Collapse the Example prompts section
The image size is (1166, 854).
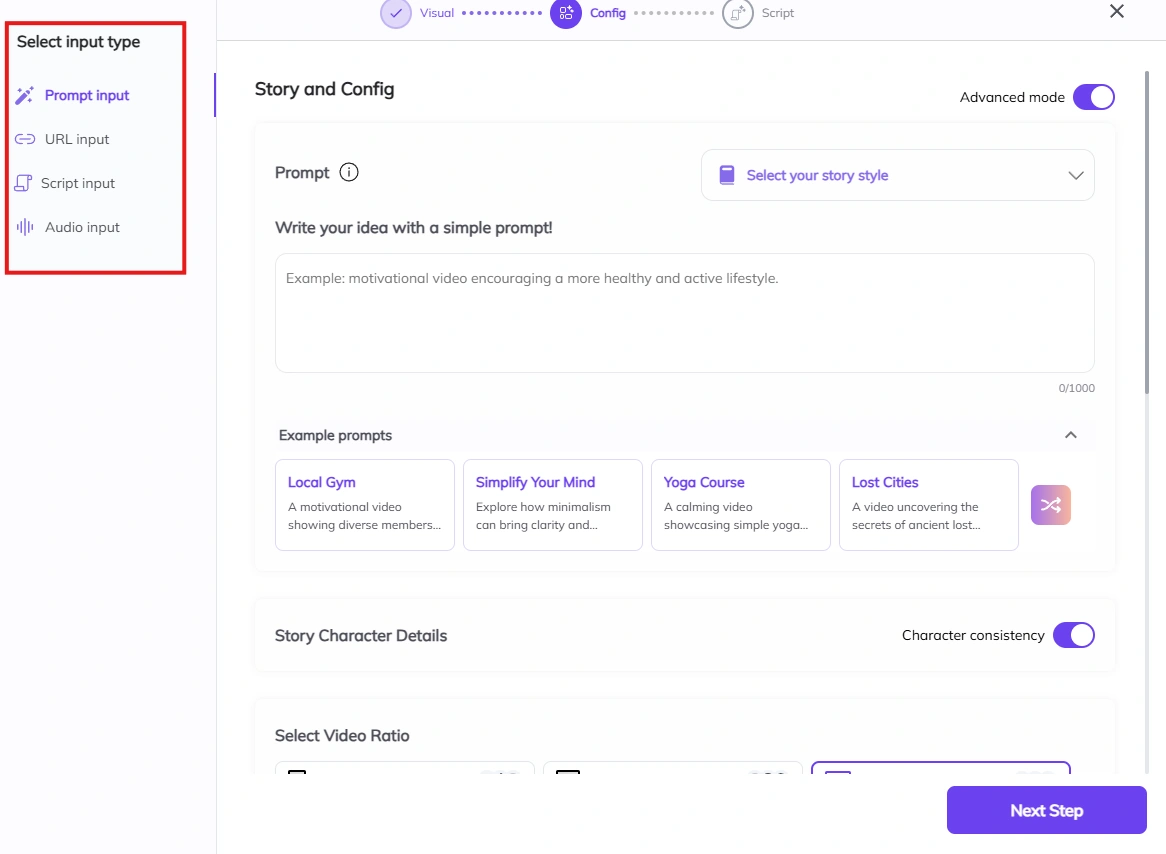click(1071, 435)
